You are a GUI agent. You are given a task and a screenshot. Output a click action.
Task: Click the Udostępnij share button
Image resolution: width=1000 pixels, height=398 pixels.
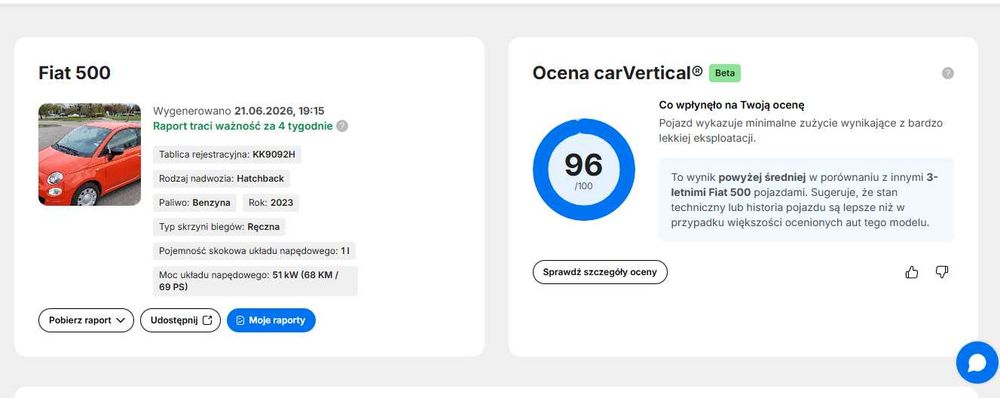[180, 320]
